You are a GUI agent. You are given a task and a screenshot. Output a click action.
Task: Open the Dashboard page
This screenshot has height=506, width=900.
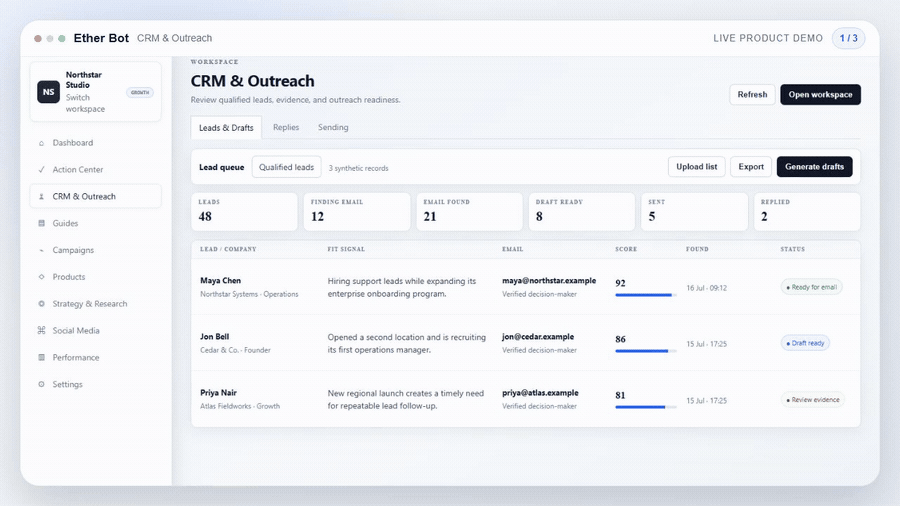pos(96,143)
